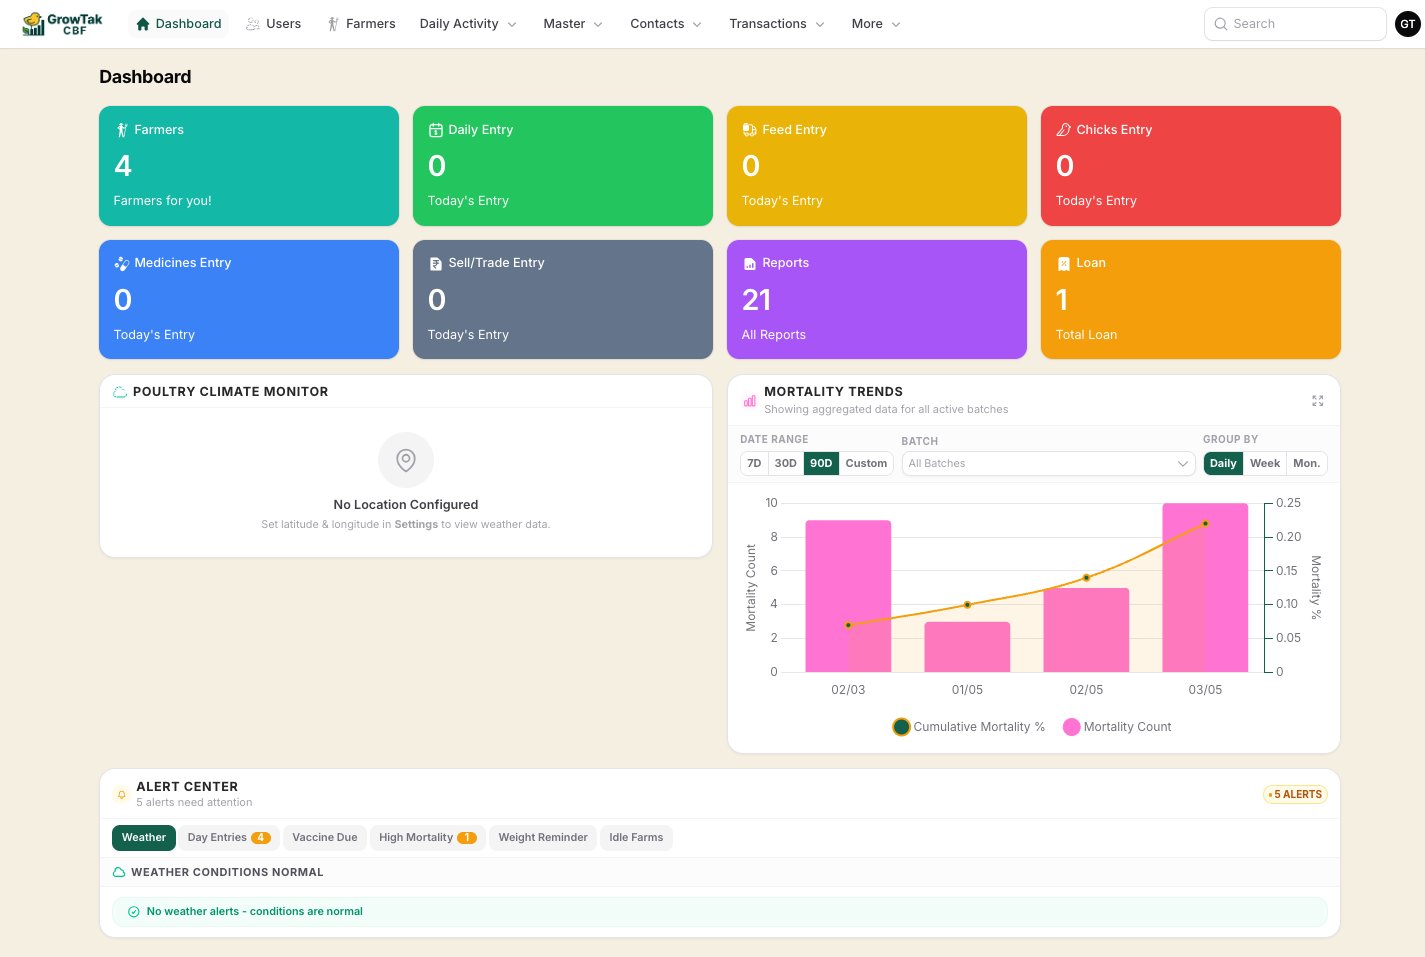The height and width of the screenshot is (957, 1425).
Task: Click the Loan card icon
Action: coord(1064,264)
